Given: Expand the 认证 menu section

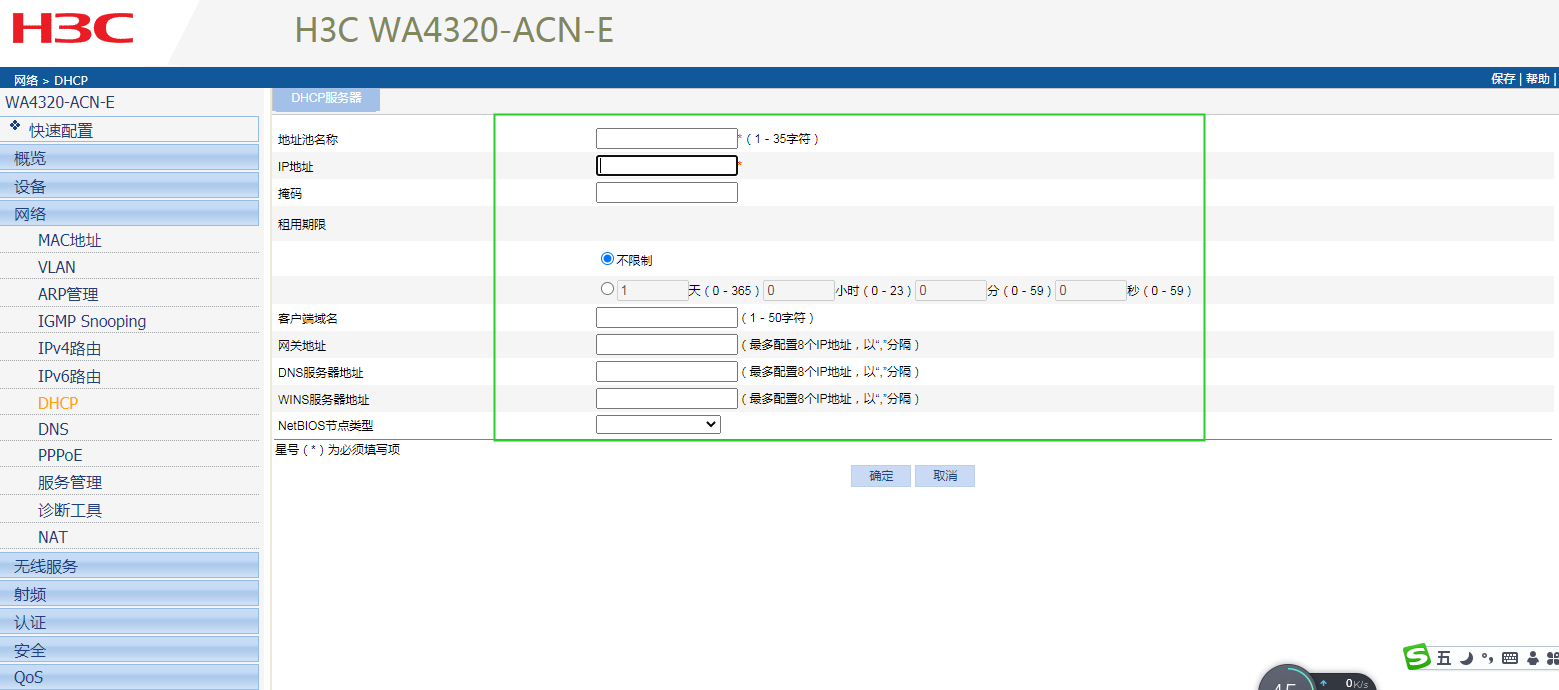Looking at the screenshot, I should point(130,622).
